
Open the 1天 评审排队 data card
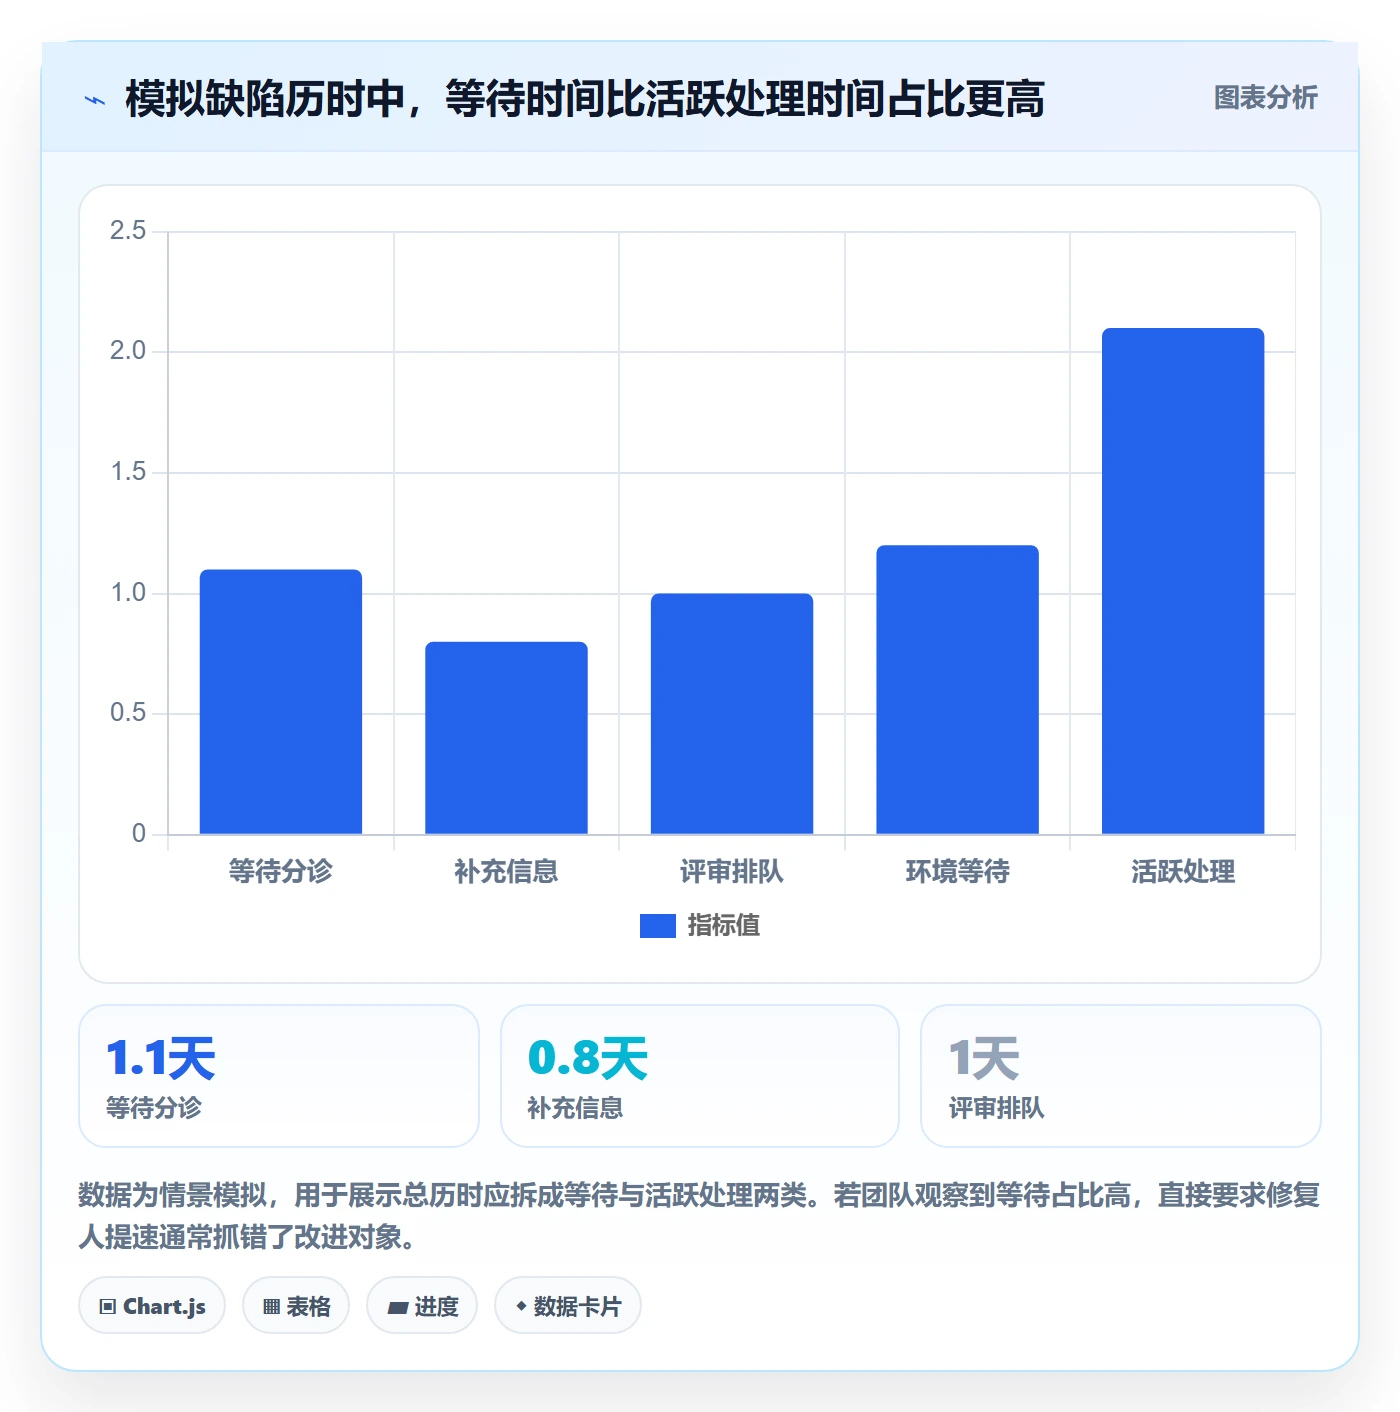click(x=1121, y=1076)
